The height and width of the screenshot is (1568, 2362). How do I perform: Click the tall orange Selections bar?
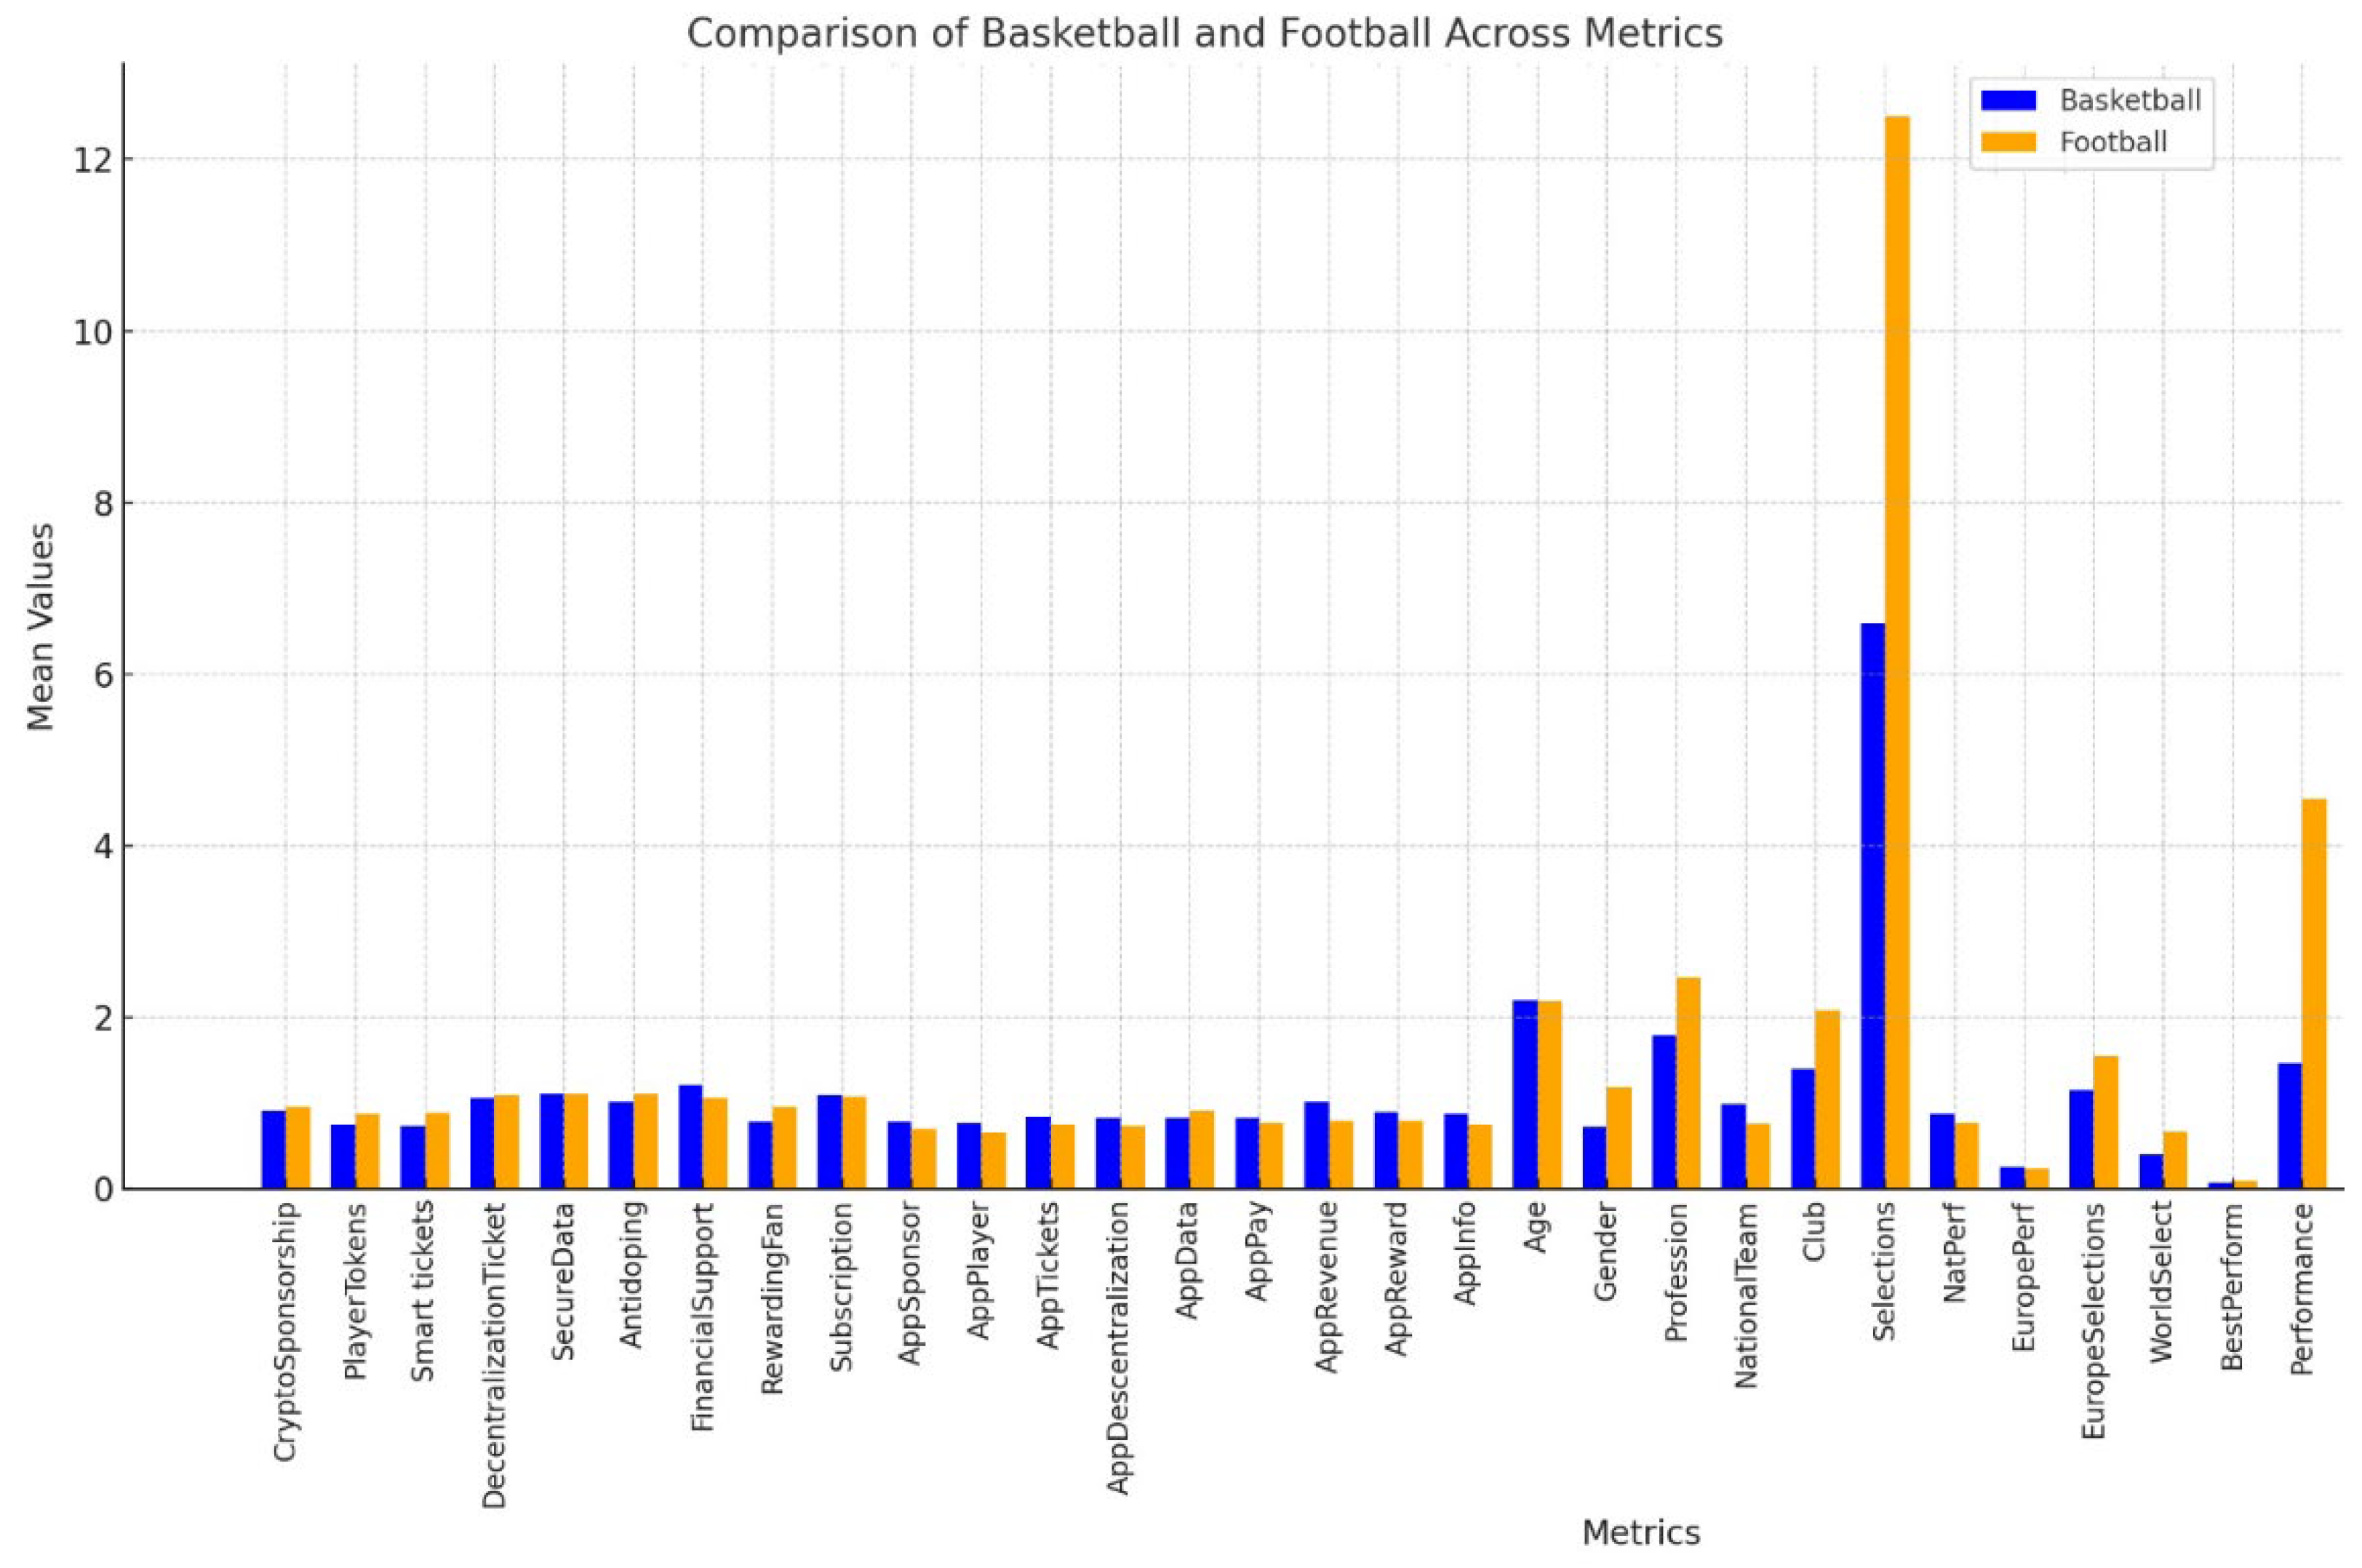point(1897,650)
